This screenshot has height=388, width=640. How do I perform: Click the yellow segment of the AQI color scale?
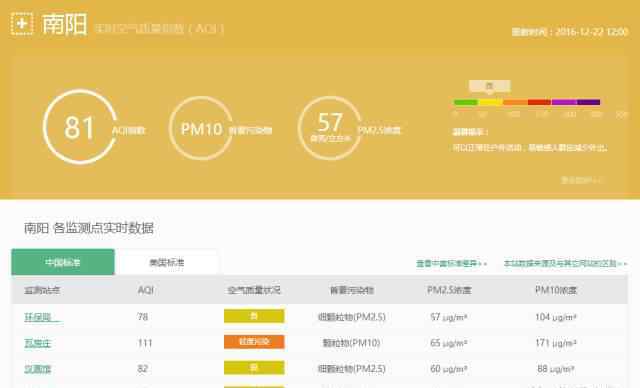click(x=490, y=102)
